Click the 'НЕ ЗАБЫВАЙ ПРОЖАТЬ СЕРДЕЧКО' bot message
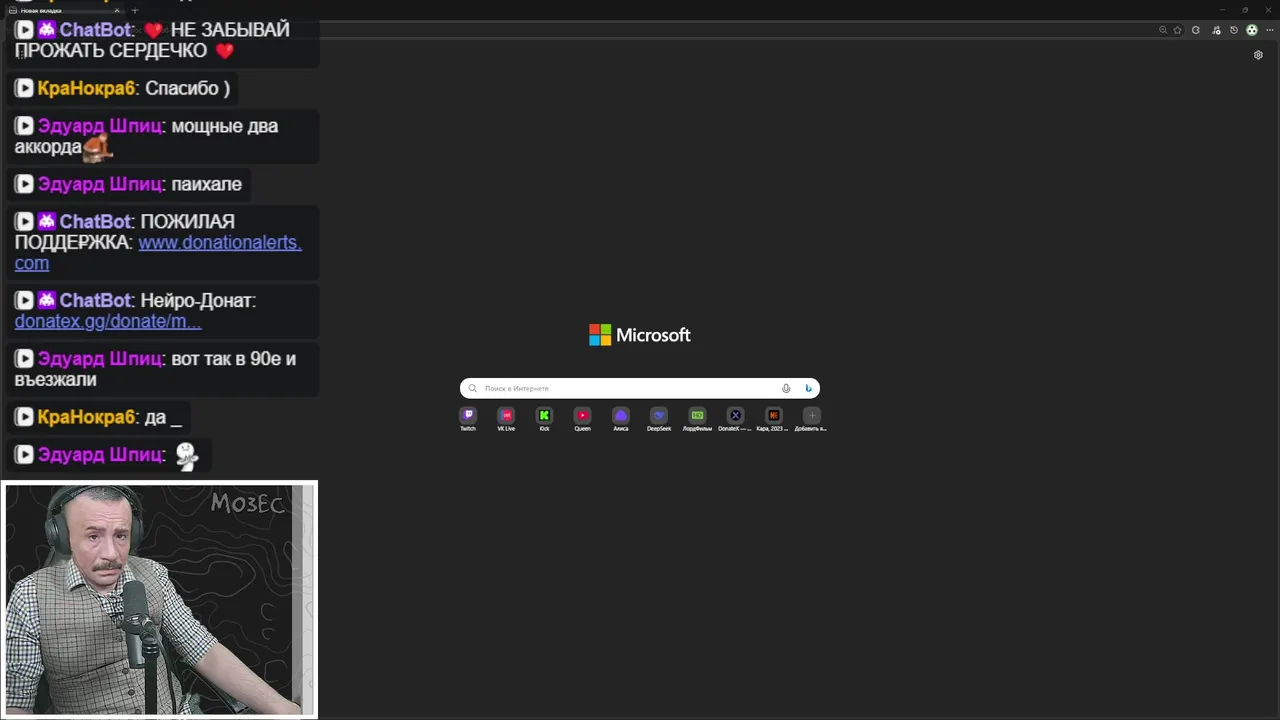The image size is (1280, 720). click(x=163, y=40)
